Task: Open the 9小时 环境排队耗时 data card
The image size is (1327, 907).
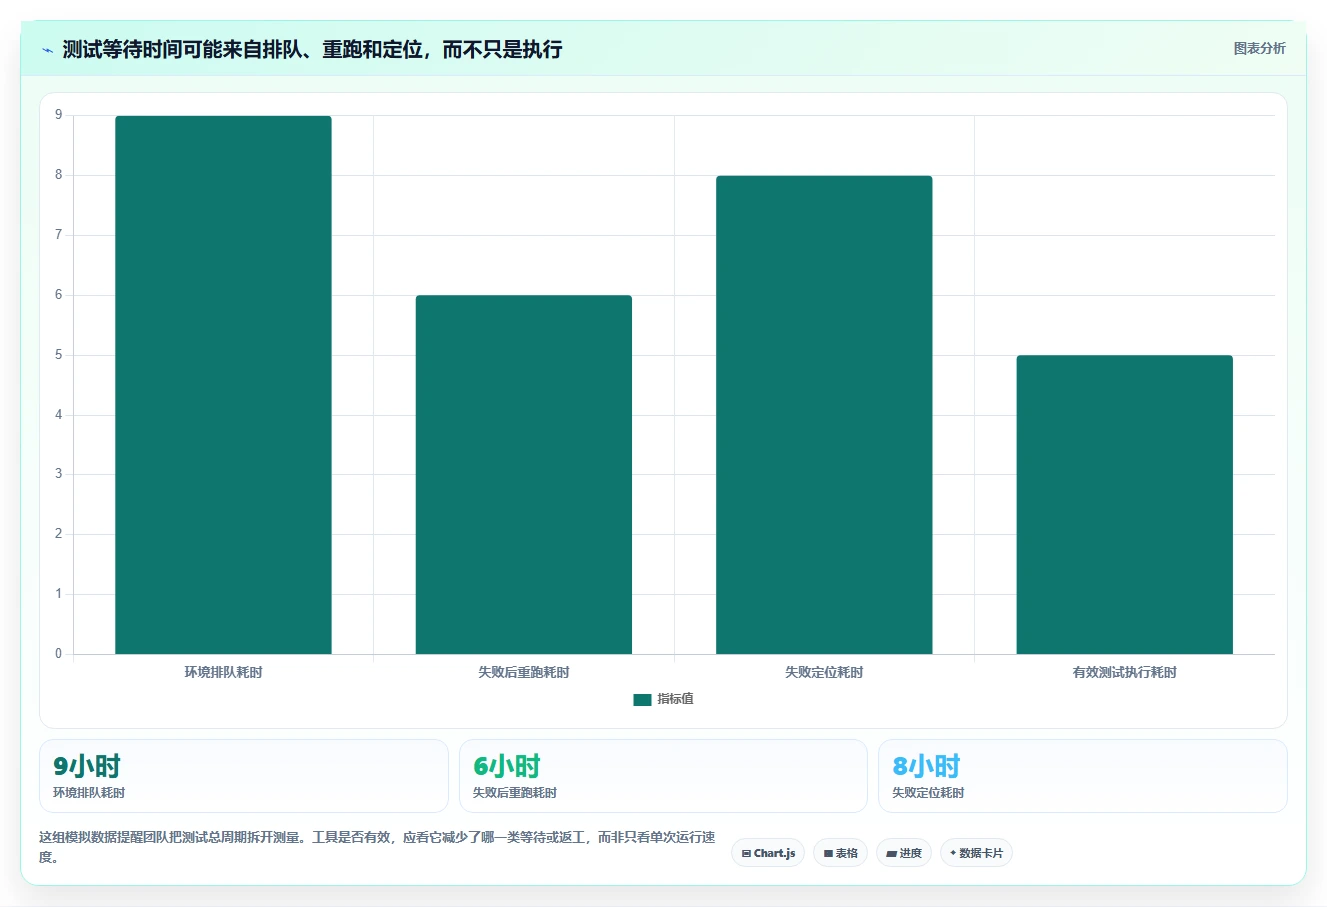Action: [244, 776]
